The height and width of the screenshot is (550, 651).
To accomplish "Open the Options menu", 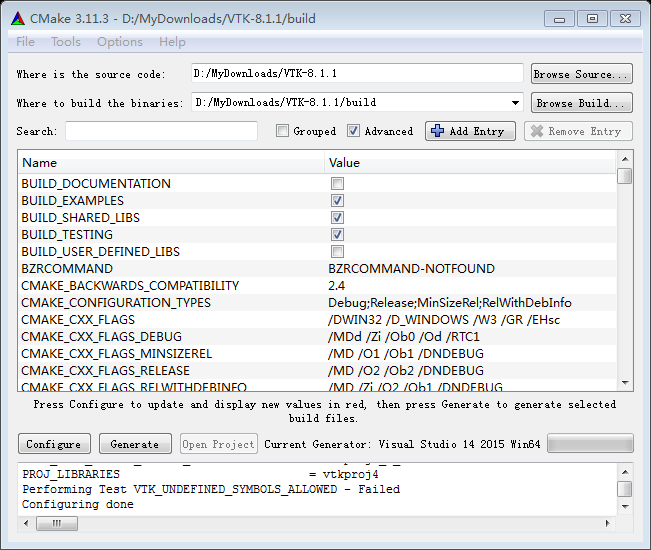I will tap(120, 42).
